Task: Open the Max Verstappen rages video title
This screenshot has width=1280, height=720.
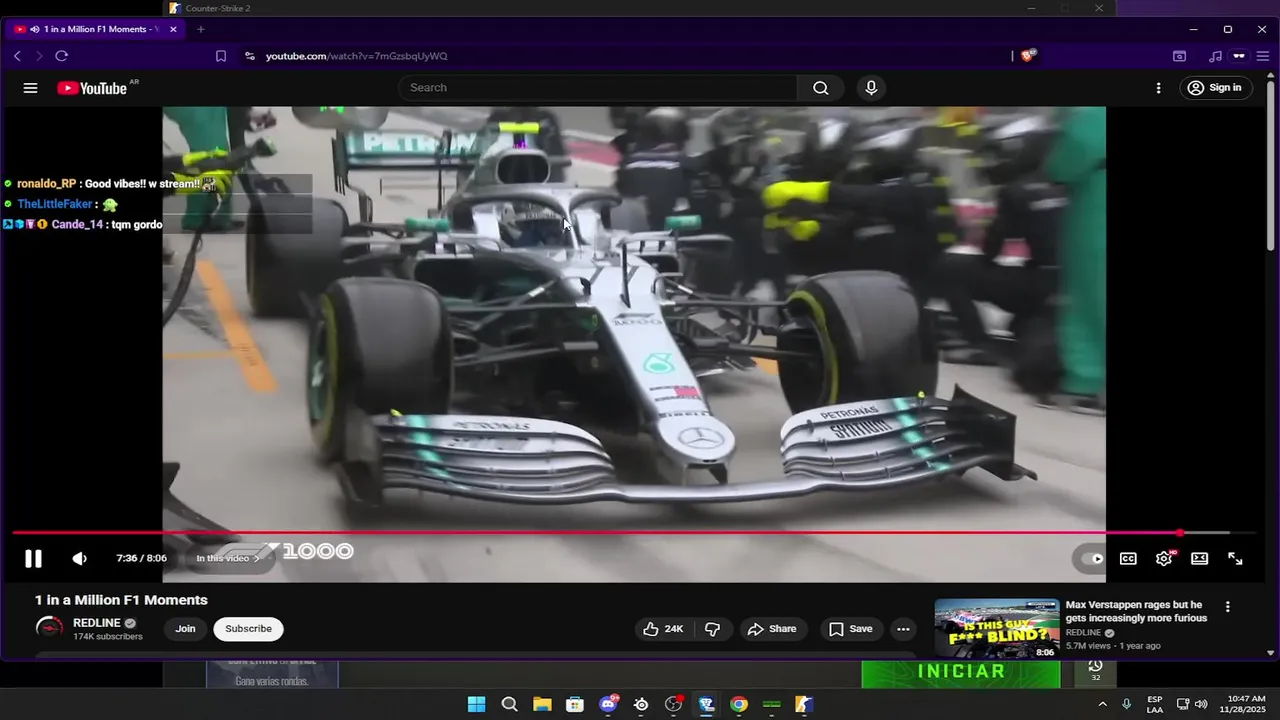Action: tap(1136, 611)
